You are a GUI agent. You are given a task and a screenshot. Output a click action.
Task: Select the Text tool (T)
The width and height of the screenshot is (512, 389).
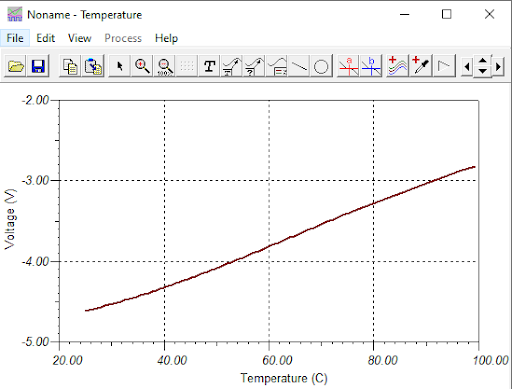point(209,66)
